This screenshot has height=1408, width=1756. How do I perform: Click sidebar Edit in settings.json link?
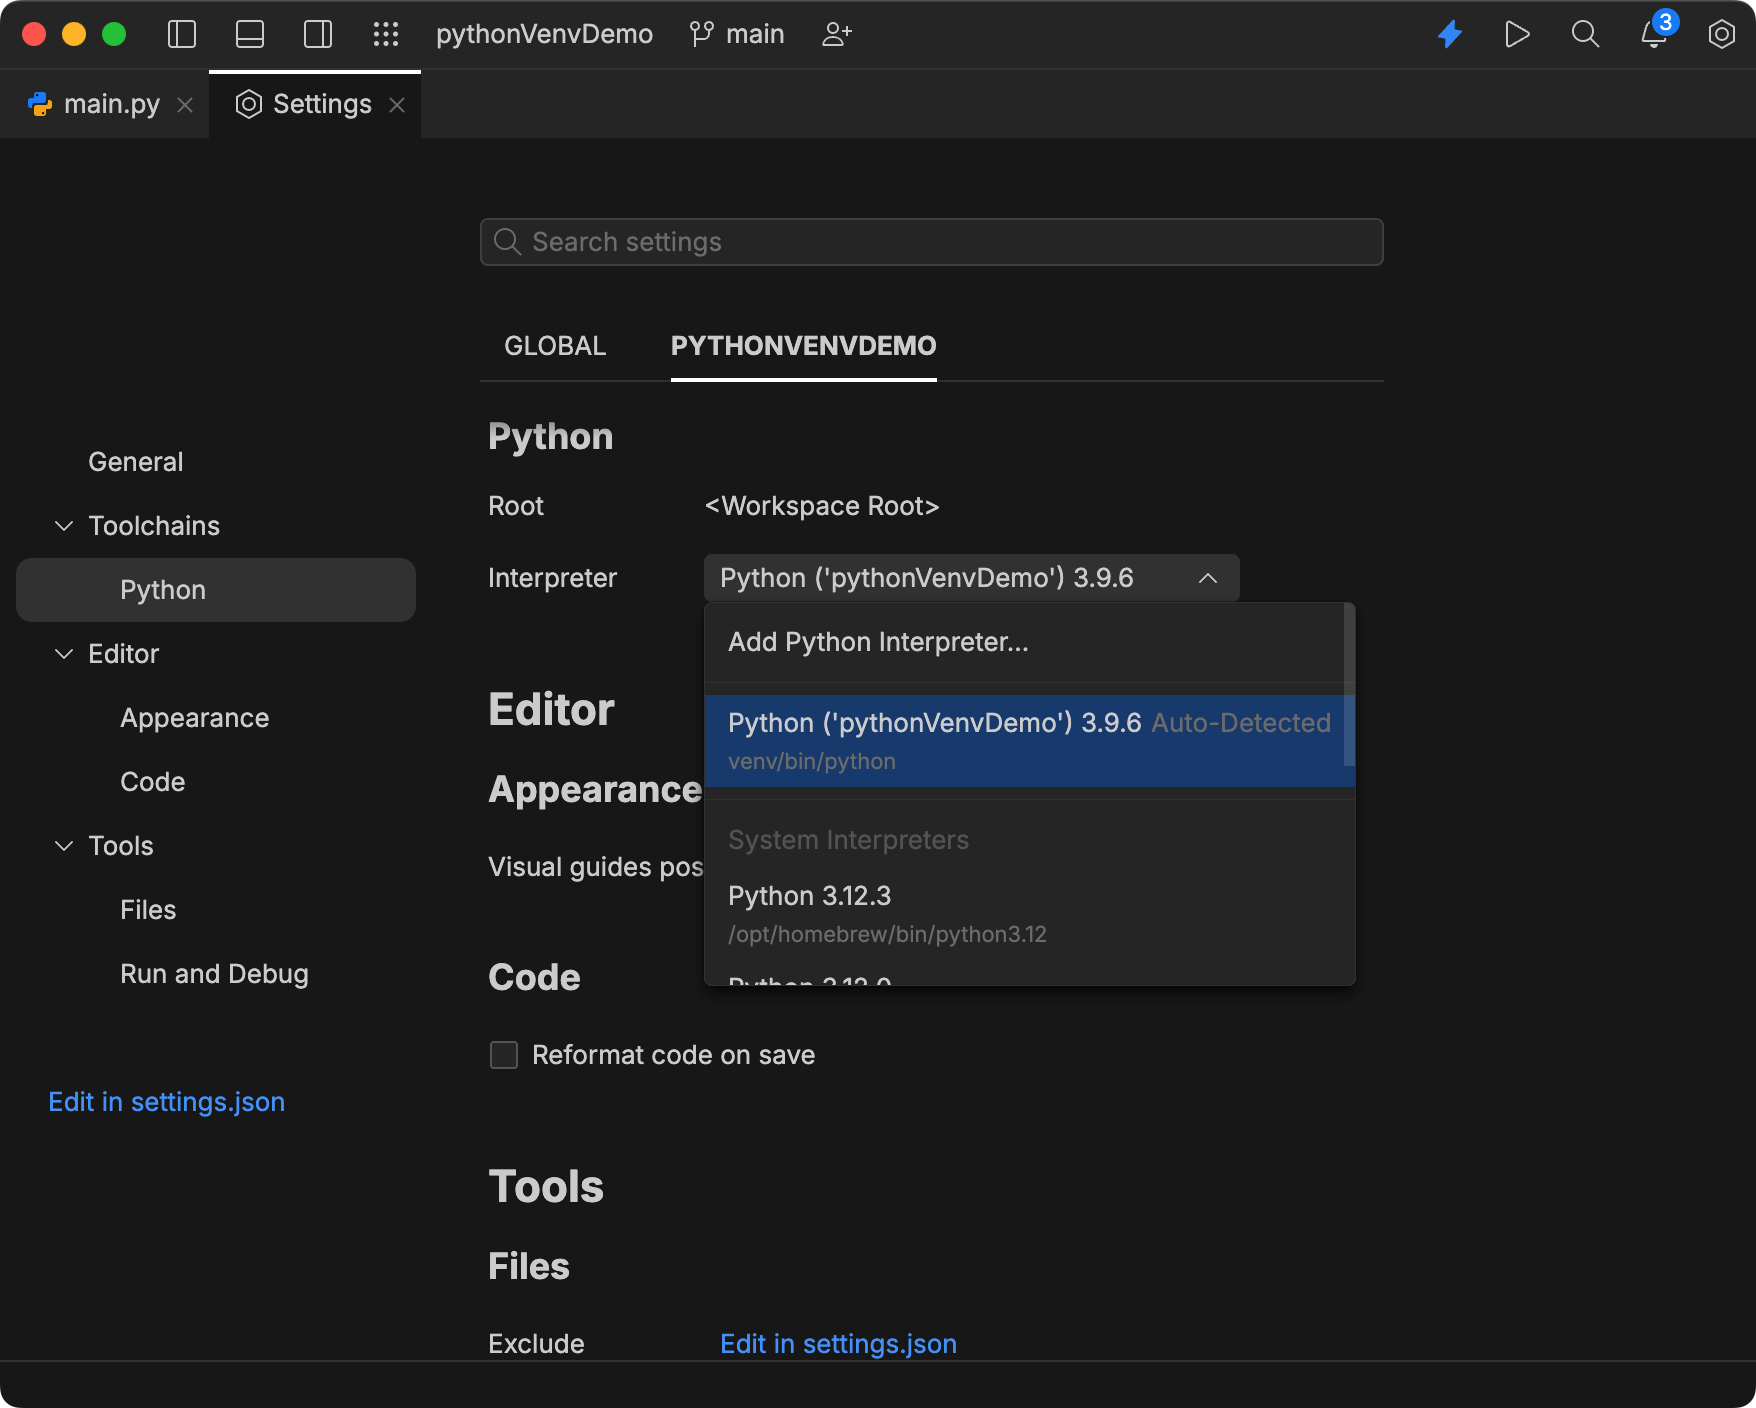tap(167, 1102)
